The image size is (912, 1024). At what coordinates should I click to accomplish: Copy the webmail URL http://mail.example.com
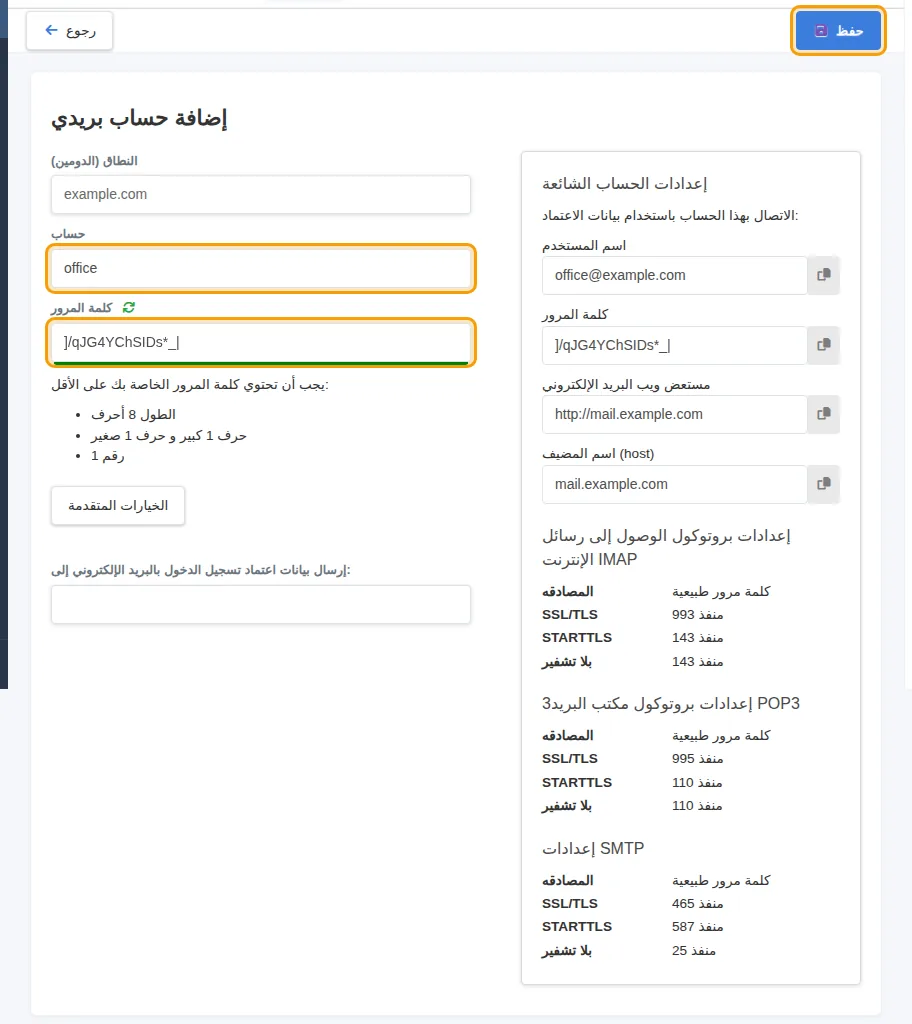(x=824, y=414)
